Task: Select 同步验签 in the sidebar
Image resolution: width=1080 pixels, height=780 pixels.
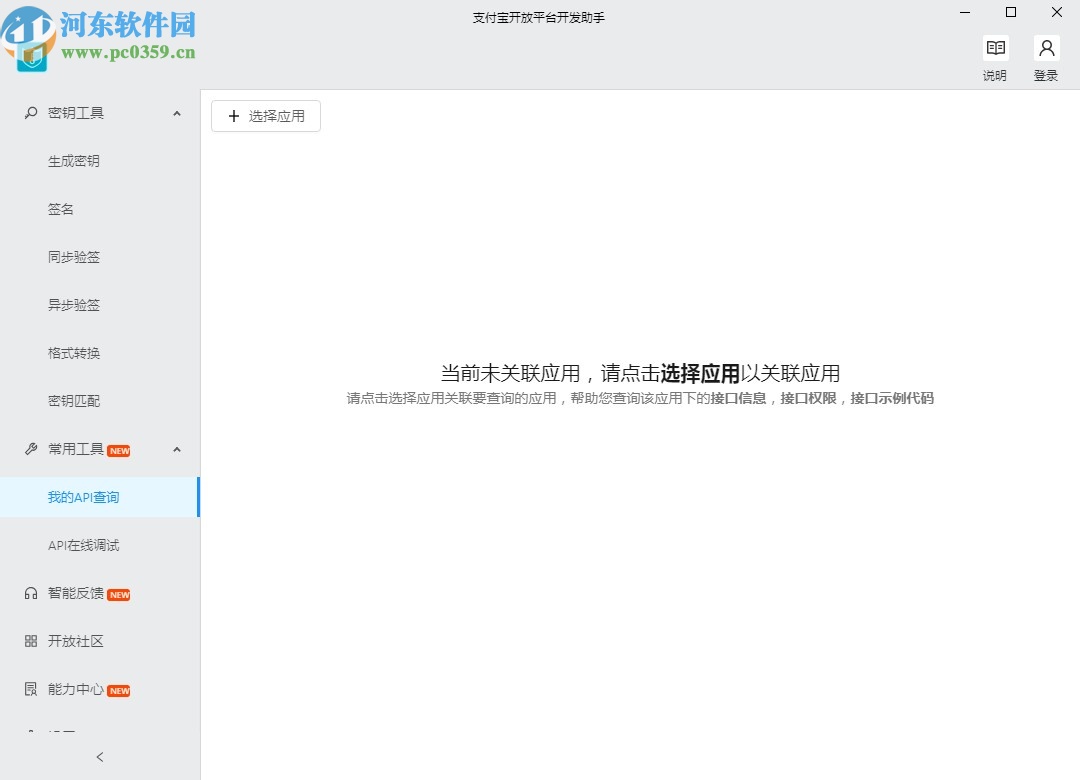Action: coord(73,257)
